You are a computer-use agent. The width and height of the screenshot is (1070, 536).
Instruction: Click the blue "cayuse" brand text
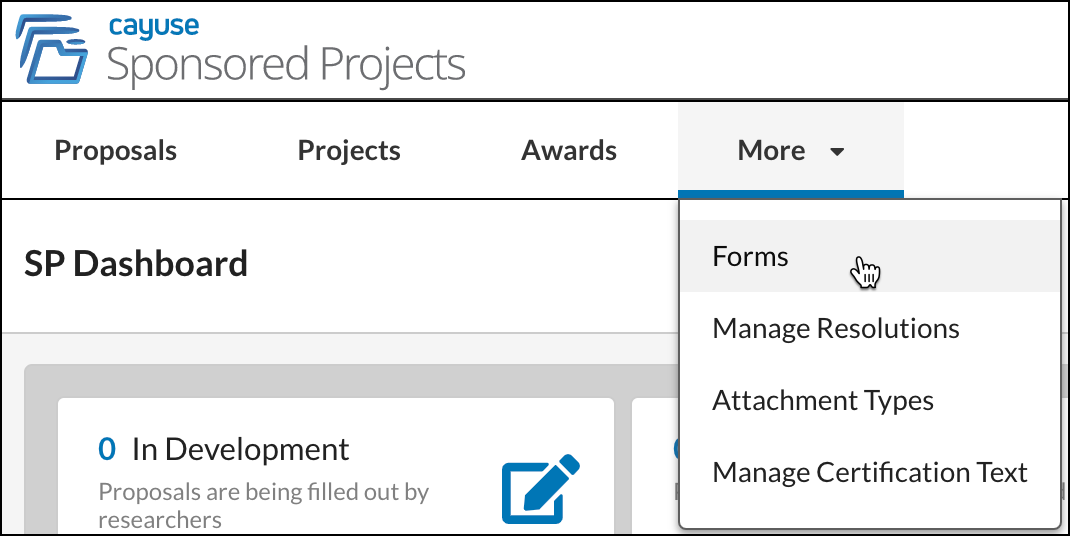(154, 27)
